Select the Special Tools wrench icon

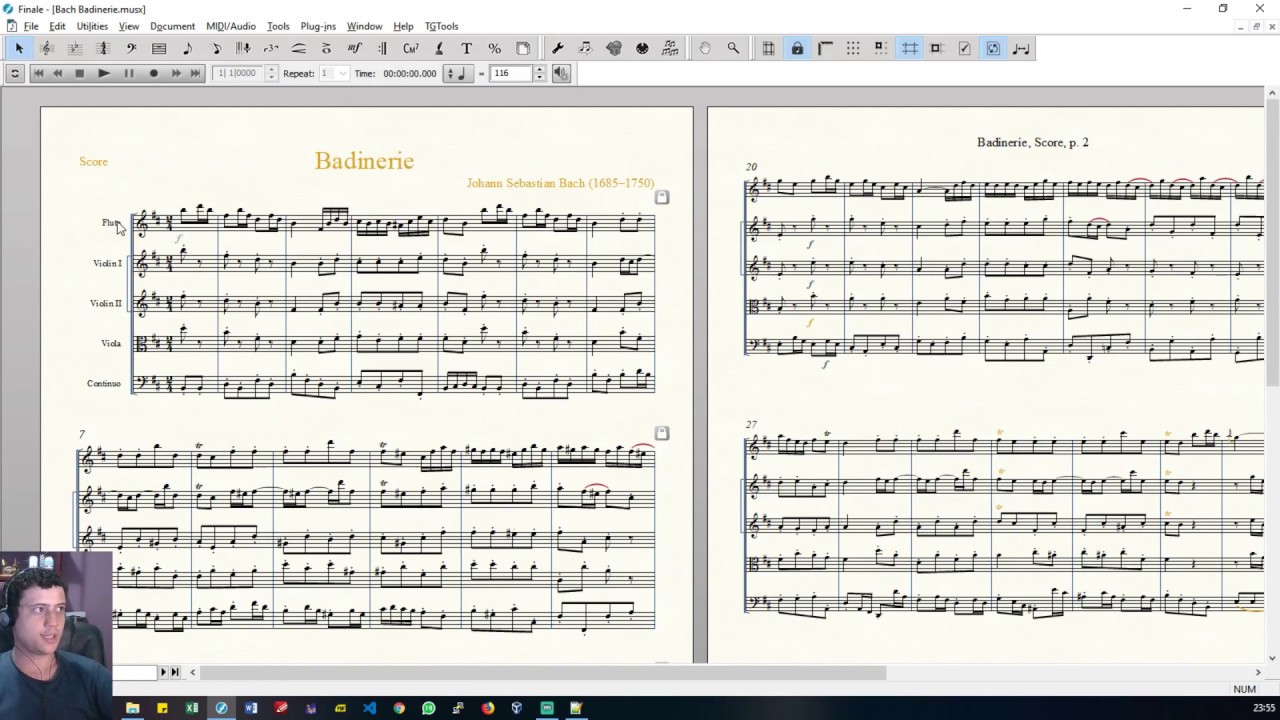tap(558, 48)
